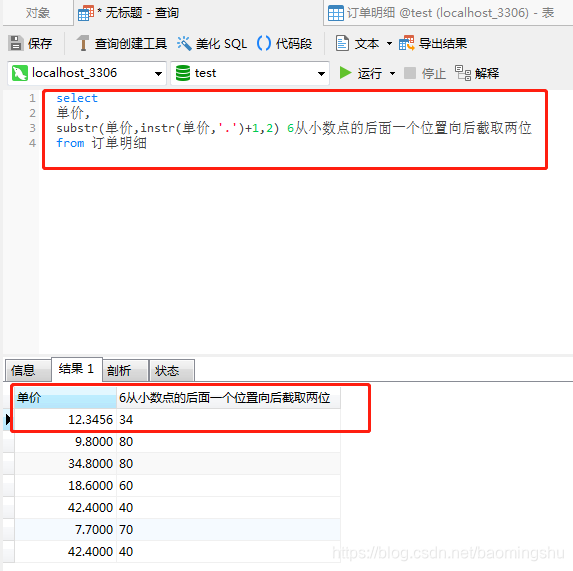Click the green test database icon
The image size is (573, 571).
click(x=183, y=73)
